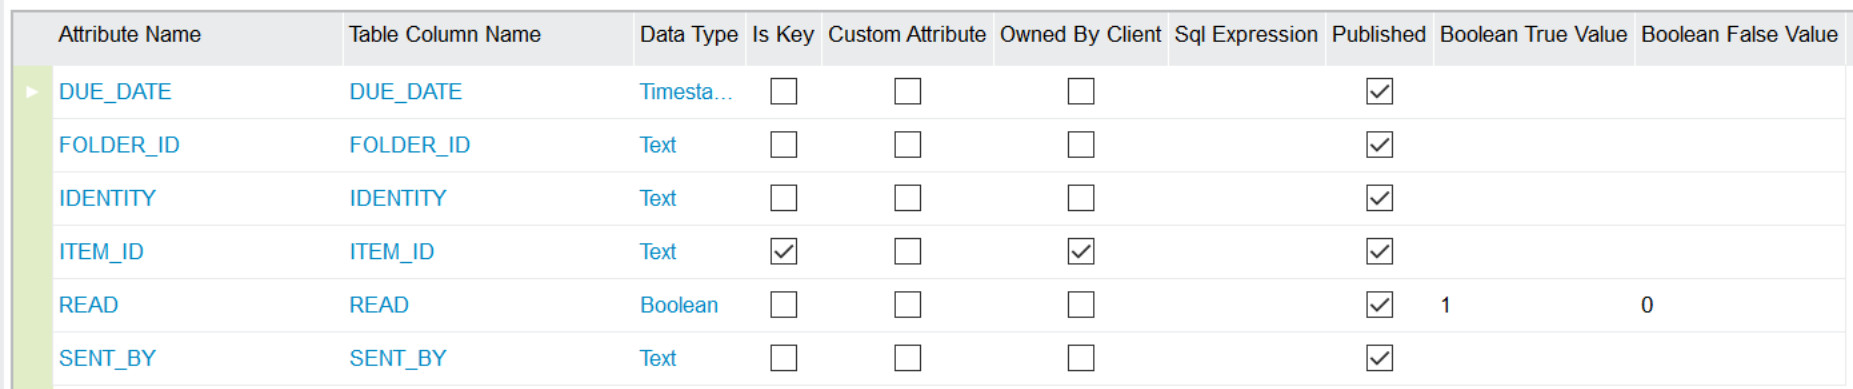Image resolution: width=1853 pixels, height=389 pixels.
Task: Enable Custom Attribute for FOLDER_ID
Action: click(908, 145)
